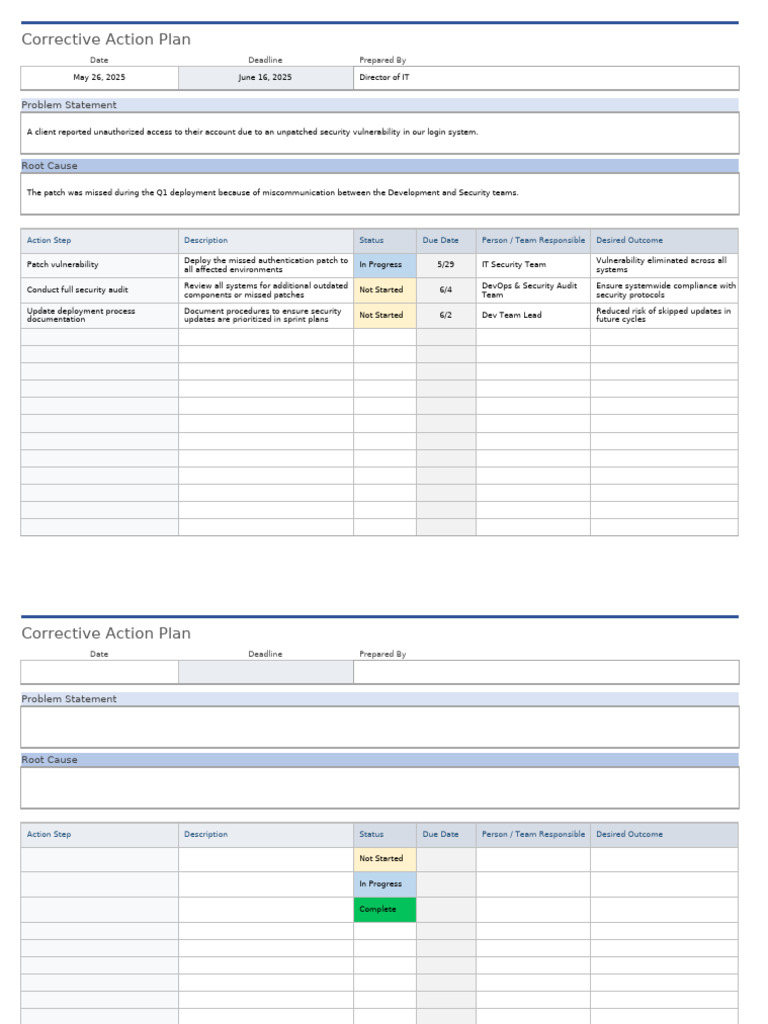The height and width of the screenshot is (1024, 768).
Task: Select the 'May 26, 2025' date cell
Action: [99, 78]
